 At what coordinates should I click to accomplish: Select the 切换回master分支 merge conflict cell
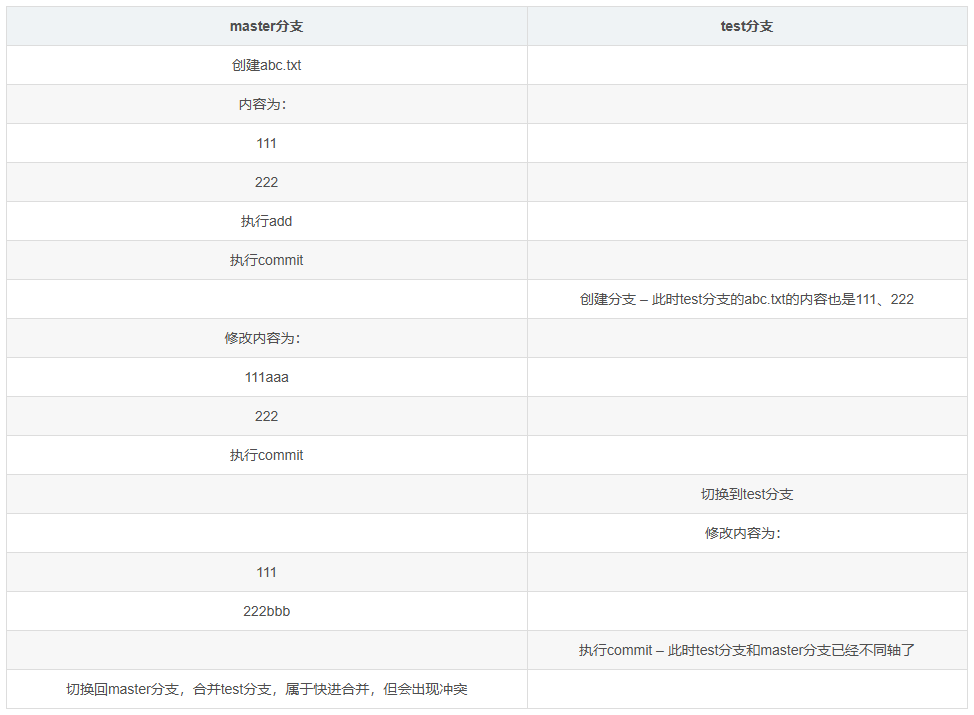coord(266,689)
